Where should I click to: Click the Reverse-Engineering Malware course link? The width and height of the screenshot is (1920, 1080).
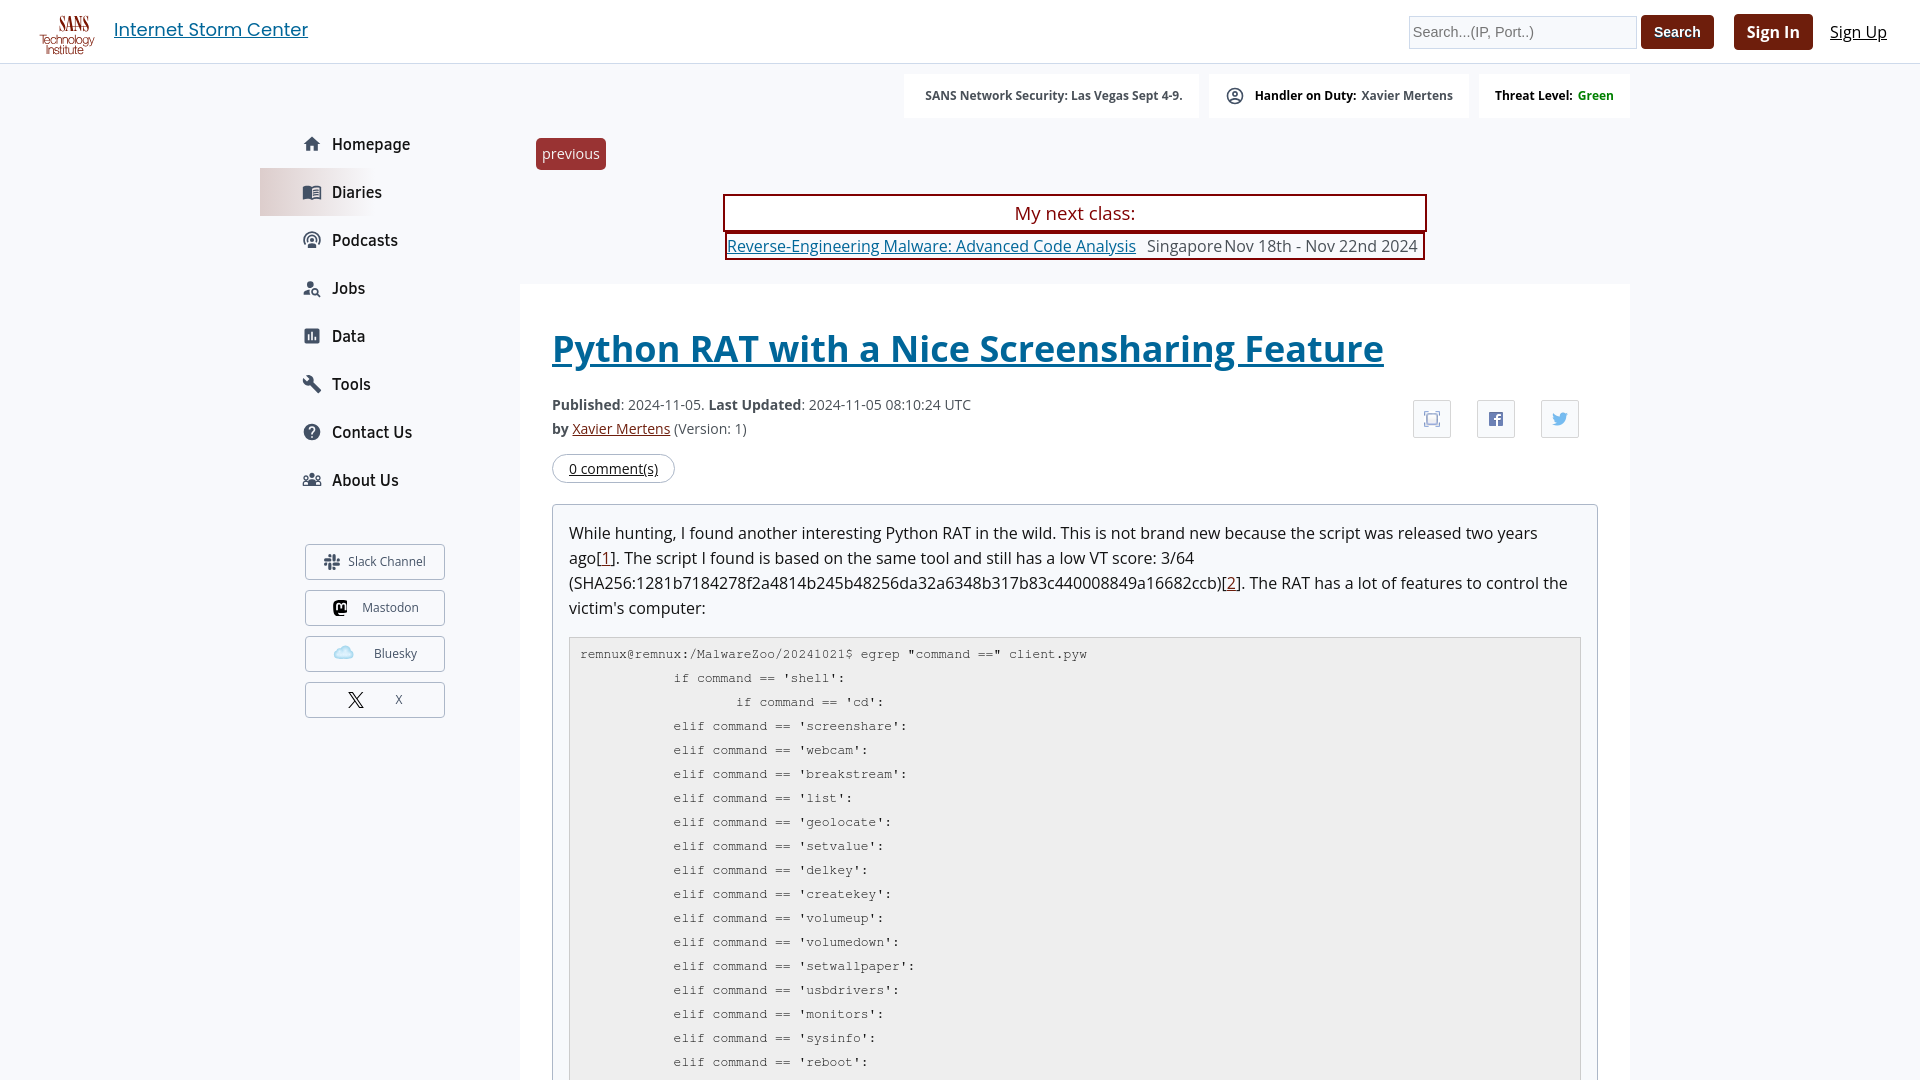[x=932, y=245]
